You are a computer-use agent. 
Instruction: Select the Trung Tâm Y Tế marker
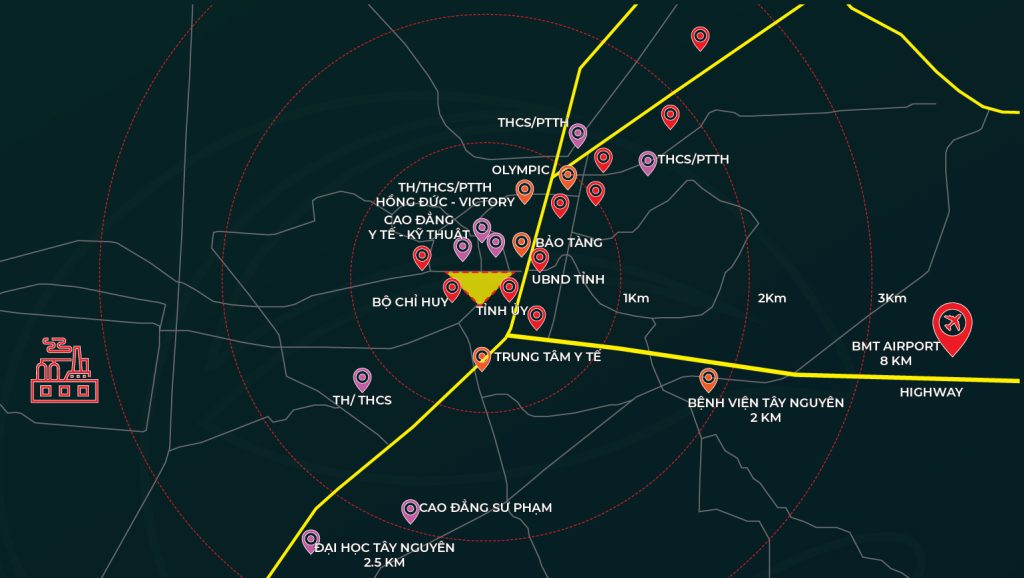[481, 357]
